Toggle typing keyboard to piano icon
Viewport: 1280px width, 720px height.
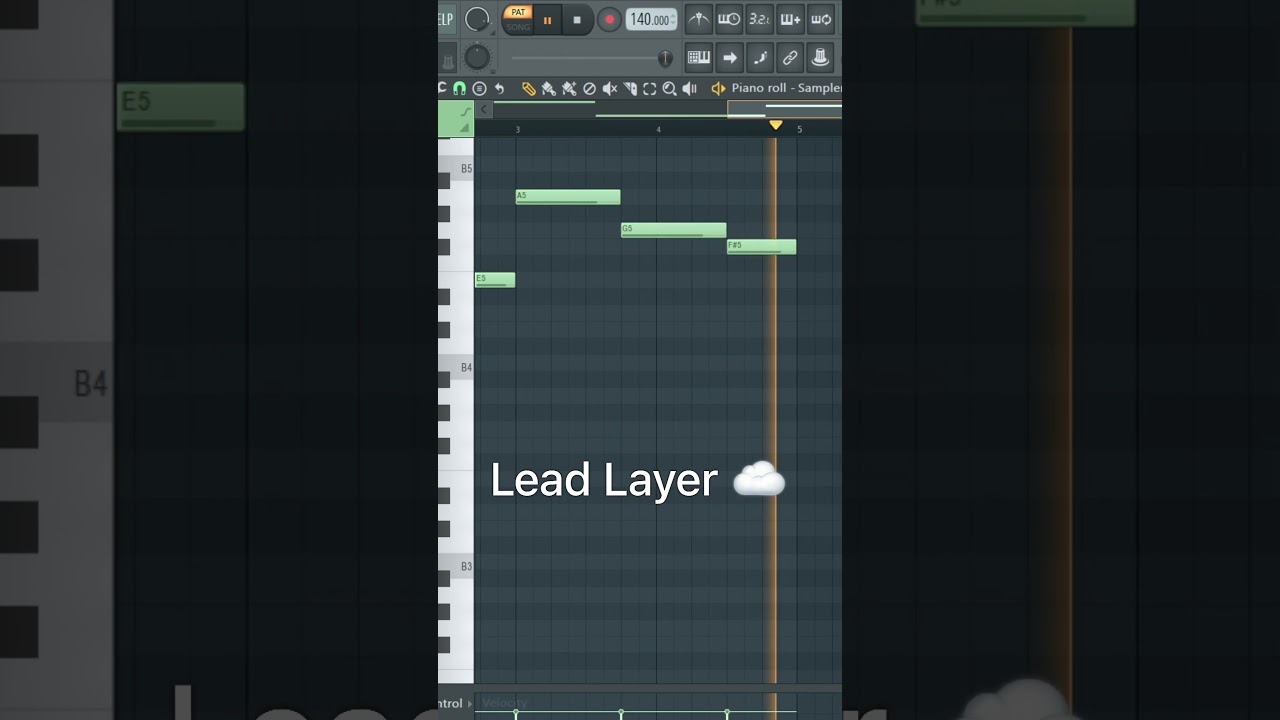pos(699,58)
